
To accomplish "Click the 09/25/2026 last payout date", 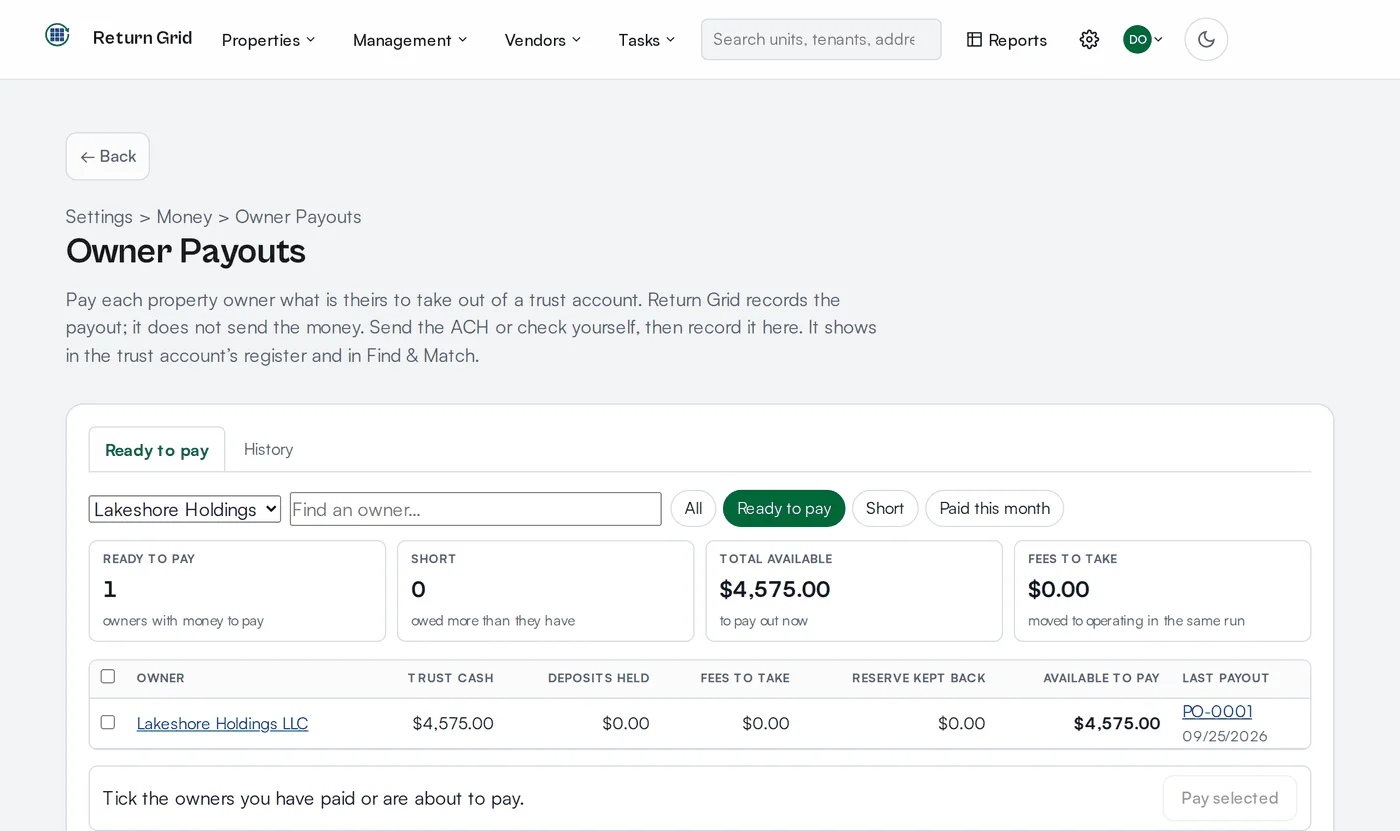I will pos(1225,736).
